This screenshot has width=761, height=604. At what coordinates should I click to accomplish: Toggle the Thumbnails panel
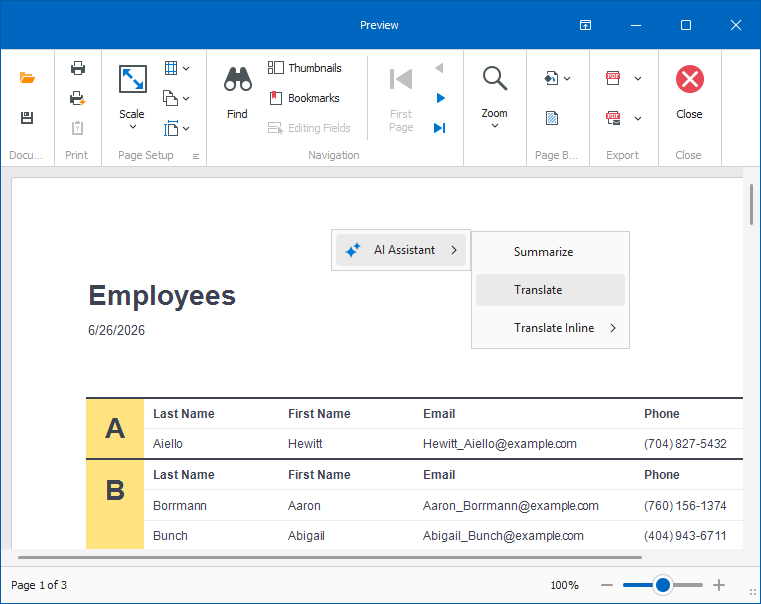point(304,68)
